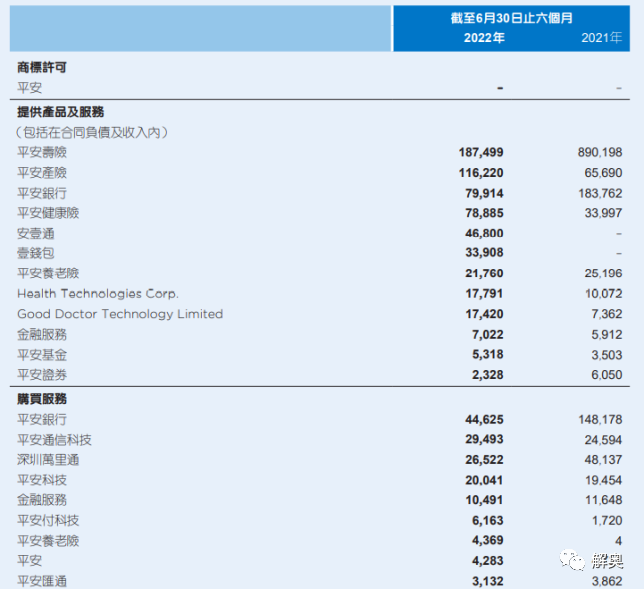Click the value 29,493

coord(484,439)
